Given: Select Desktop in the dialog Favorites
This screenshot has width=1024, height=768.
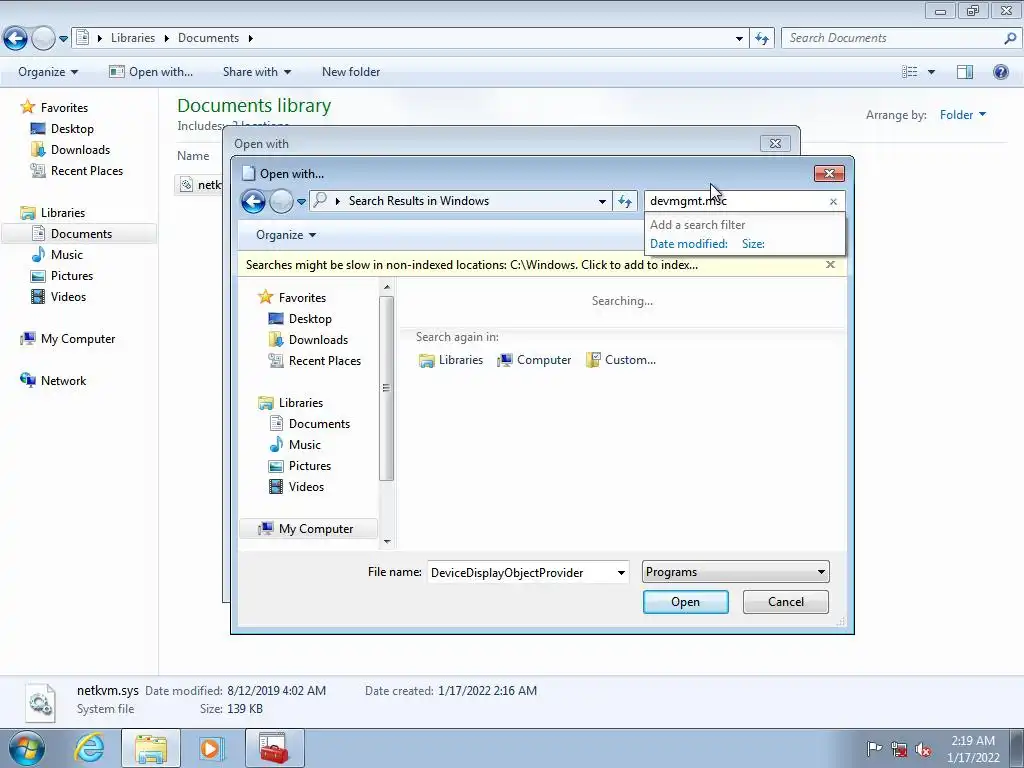Looking at the screenshot, I should (300, 319).
